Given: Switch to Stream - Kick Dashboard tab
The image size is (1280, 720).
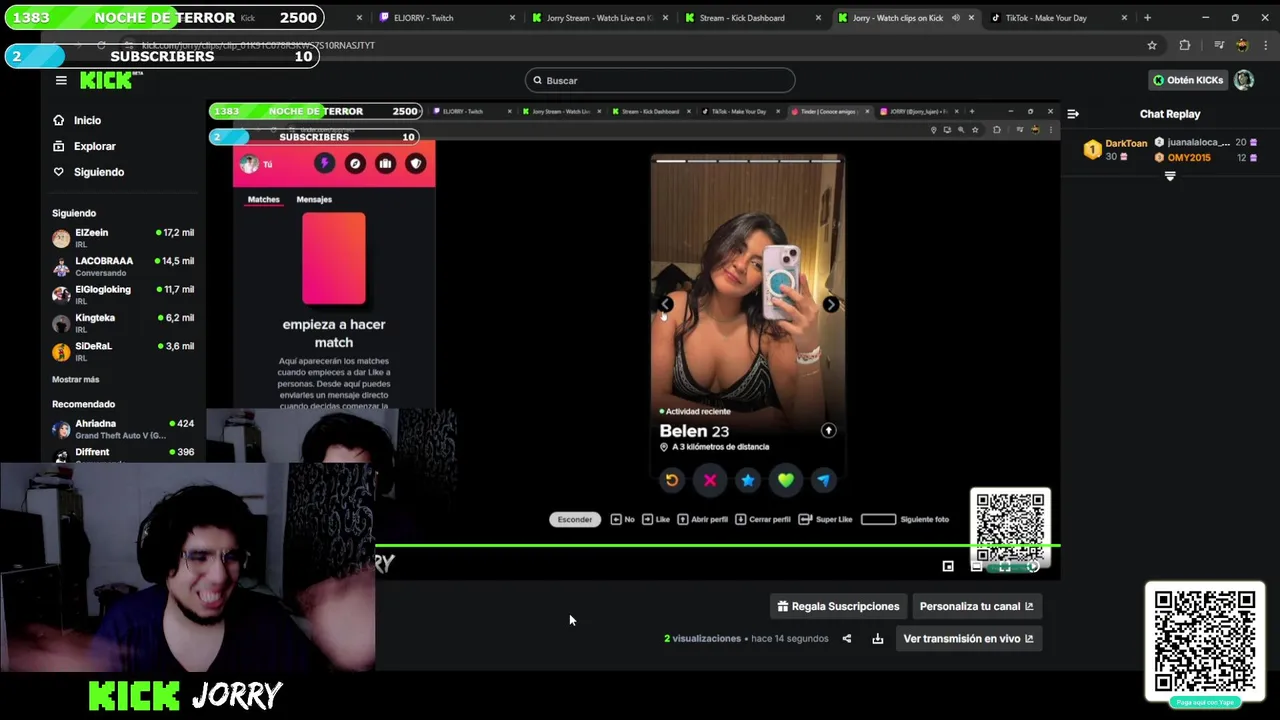Looking at the screenshot, I should tap(752, 18).
